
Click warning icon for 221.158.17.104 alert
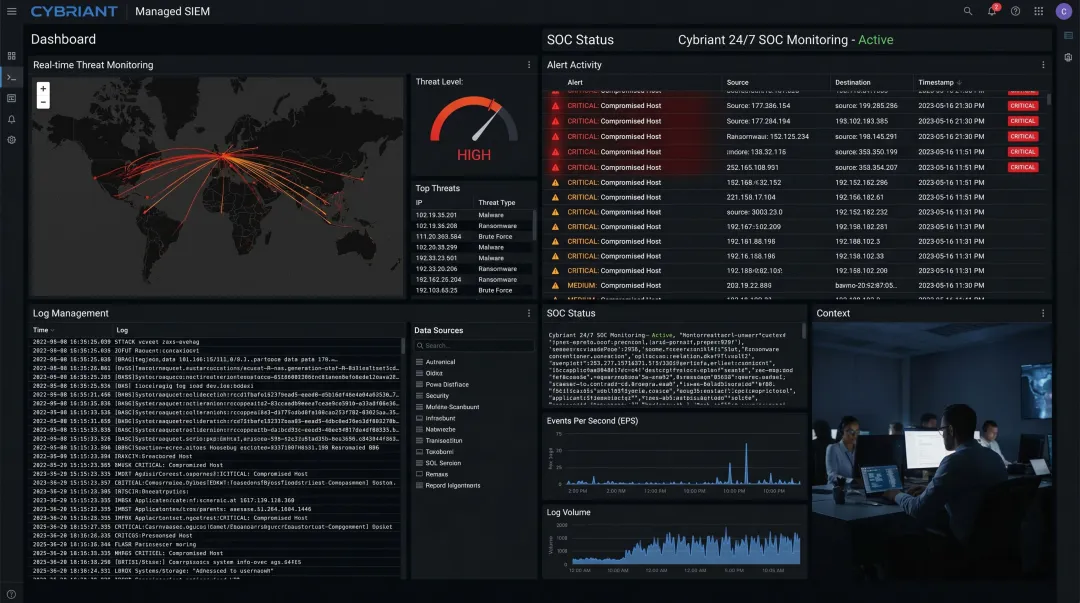[555, 197]
